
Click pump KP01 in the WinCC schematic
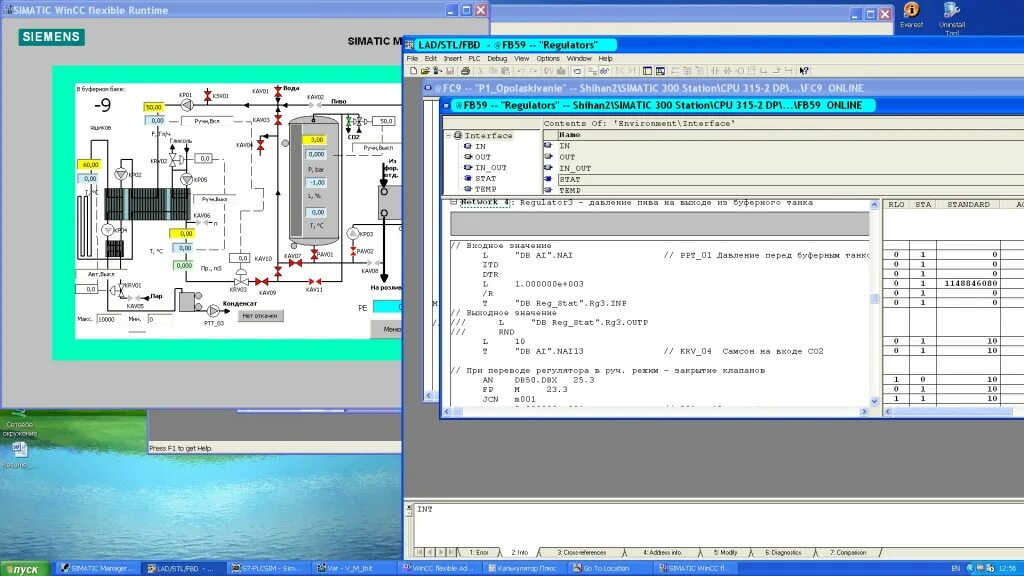click(187, 104)
